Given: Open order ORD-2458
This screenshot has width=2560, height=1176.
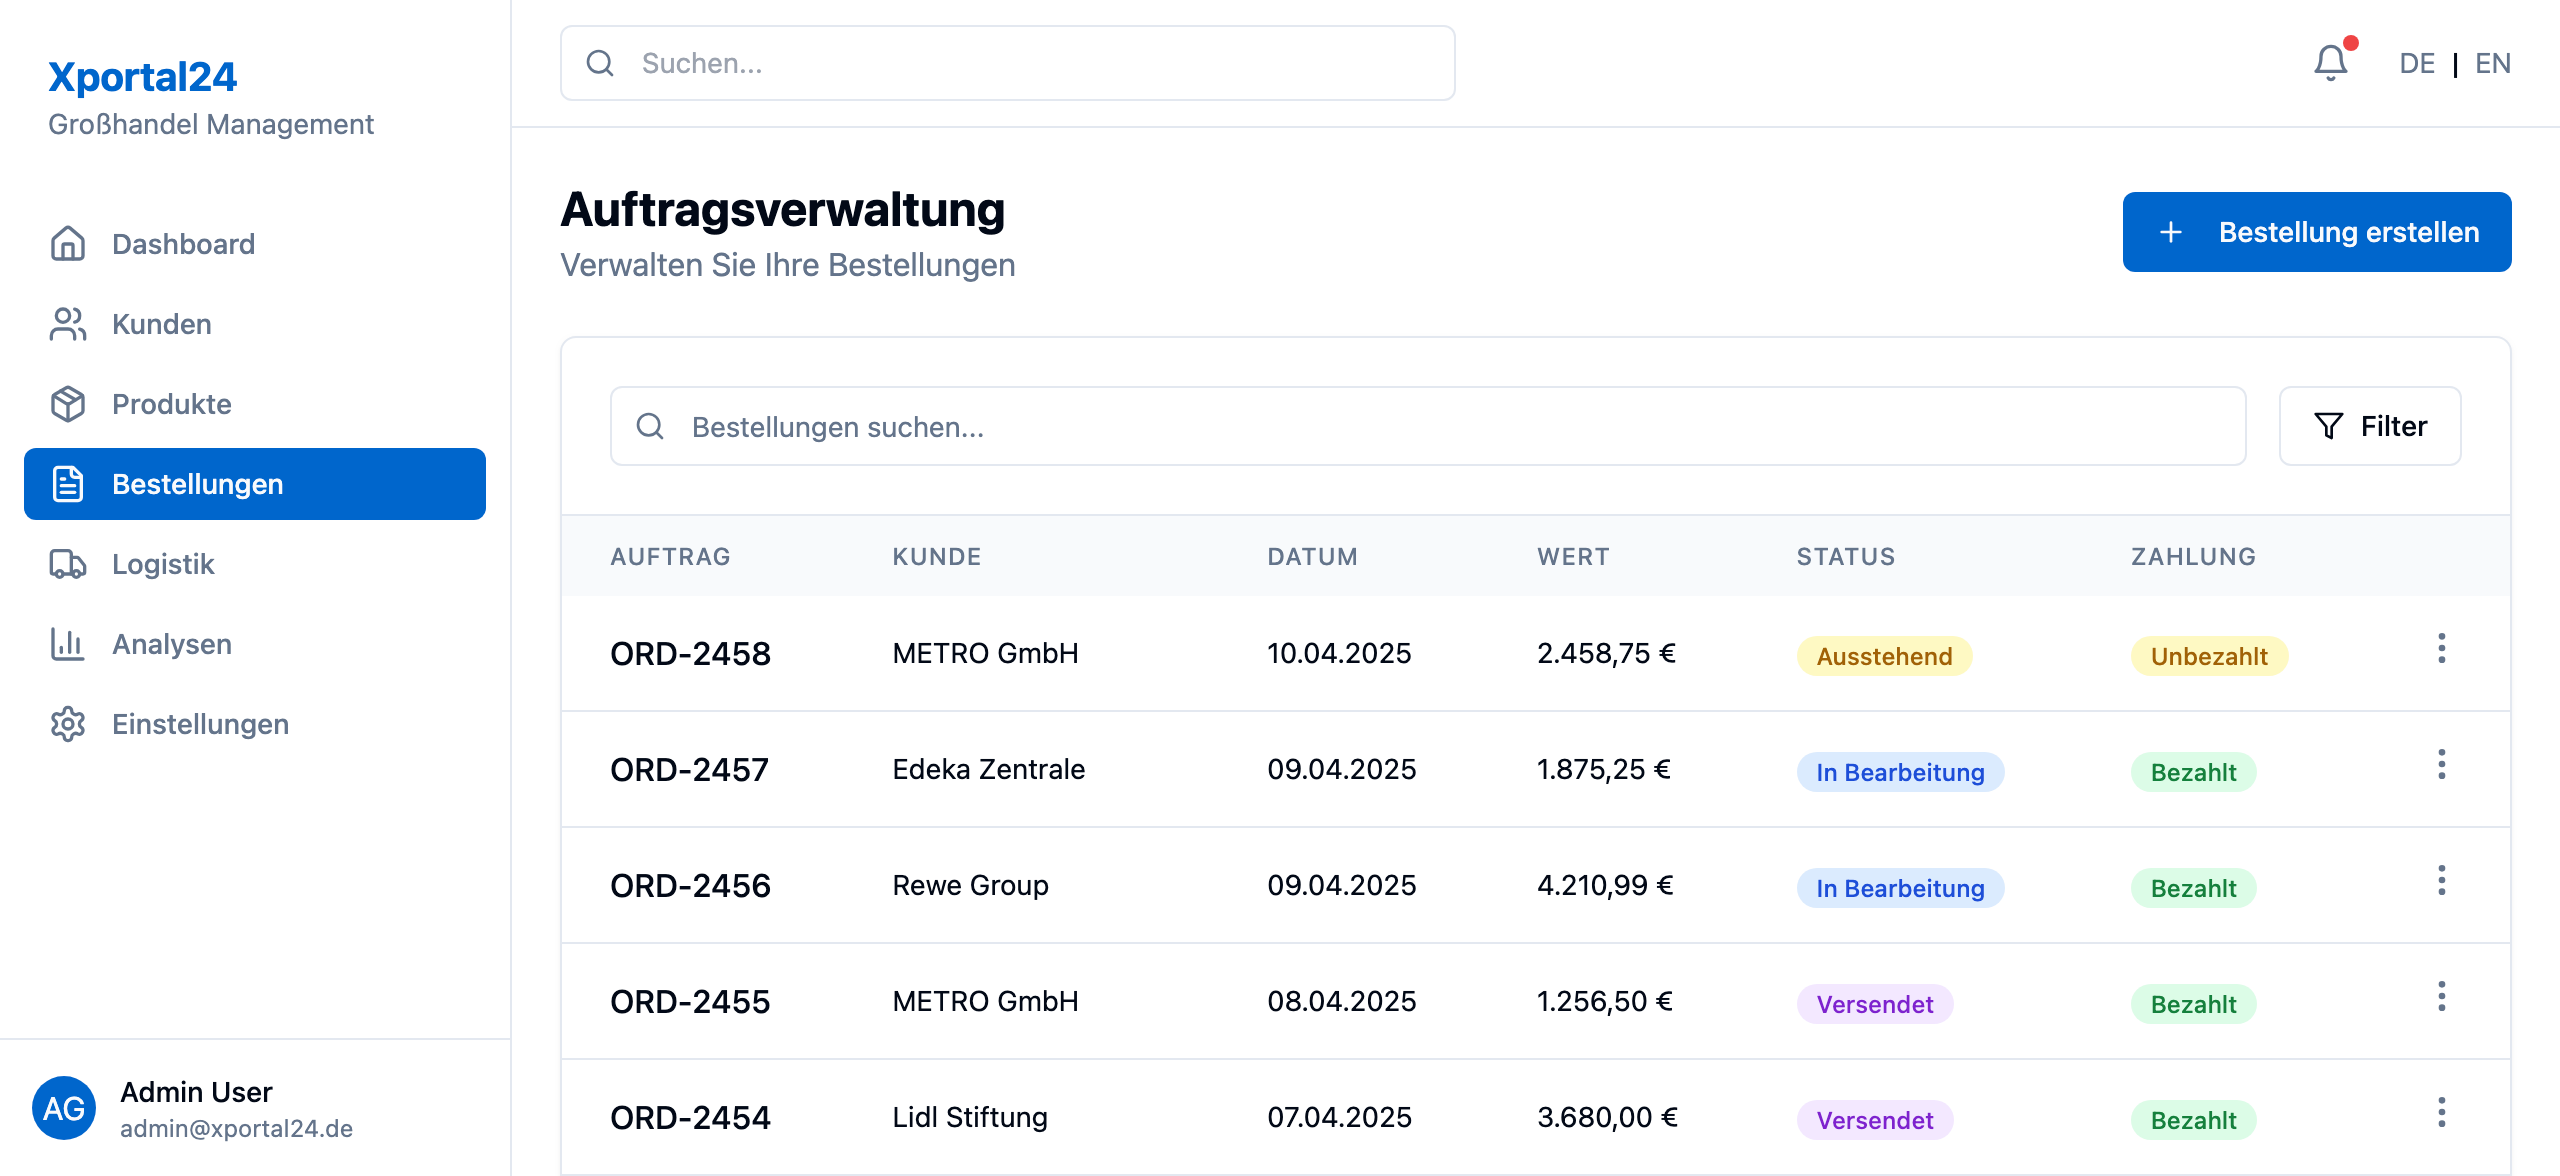Looking at the screenshot, I should pyautogui.click(x=691, y=654).
